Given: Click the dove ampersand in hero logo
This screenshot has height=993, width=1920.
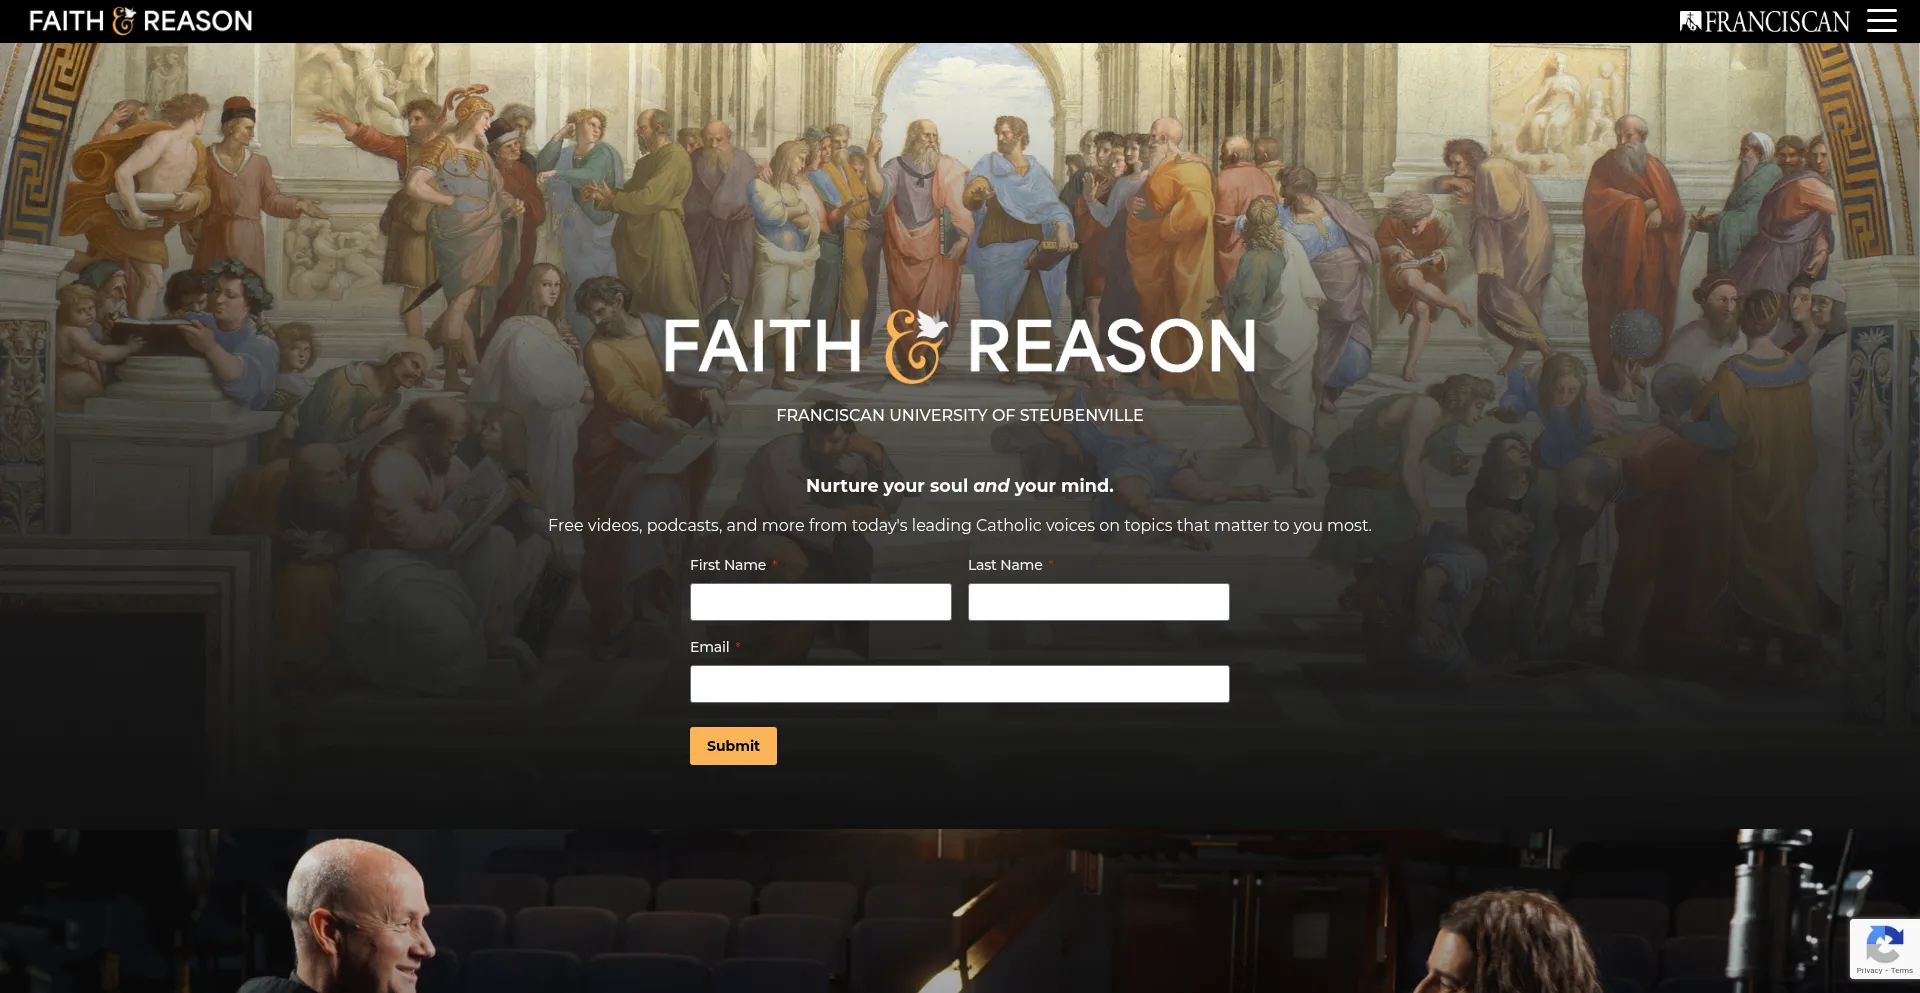Looking at the screenshot, I should click(915, 346).
